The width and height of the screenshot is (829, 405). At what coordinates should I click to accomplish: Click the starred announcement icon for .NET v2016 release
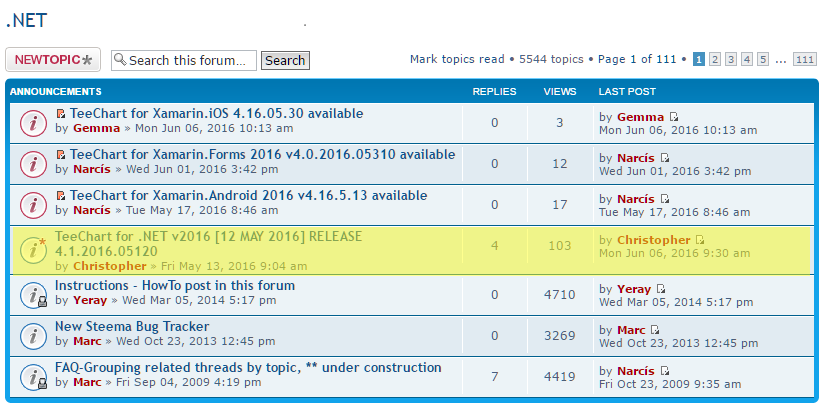[x=33, y=250]
